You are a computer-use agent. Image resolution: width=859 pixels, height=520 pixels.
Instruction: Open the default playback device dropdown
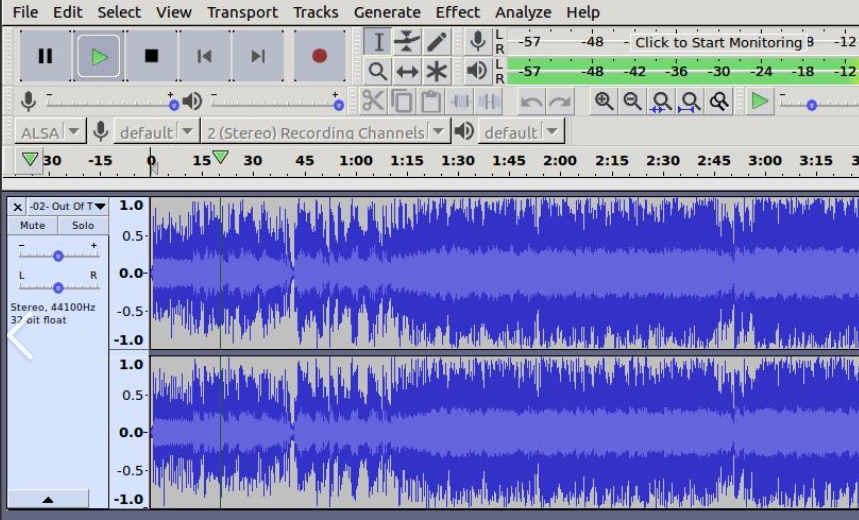click(520, 132)
